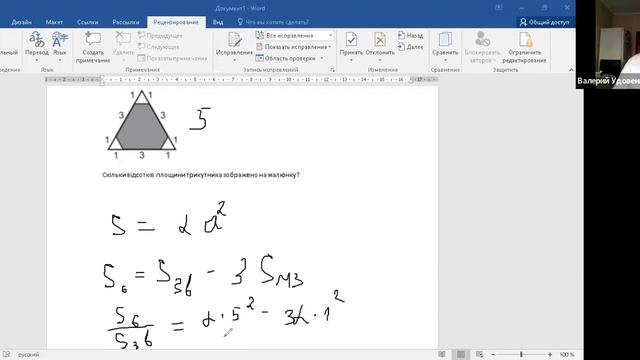Click the русский language indicator
The height and width of the screenshot is (360, 640).
click(29, 355)
